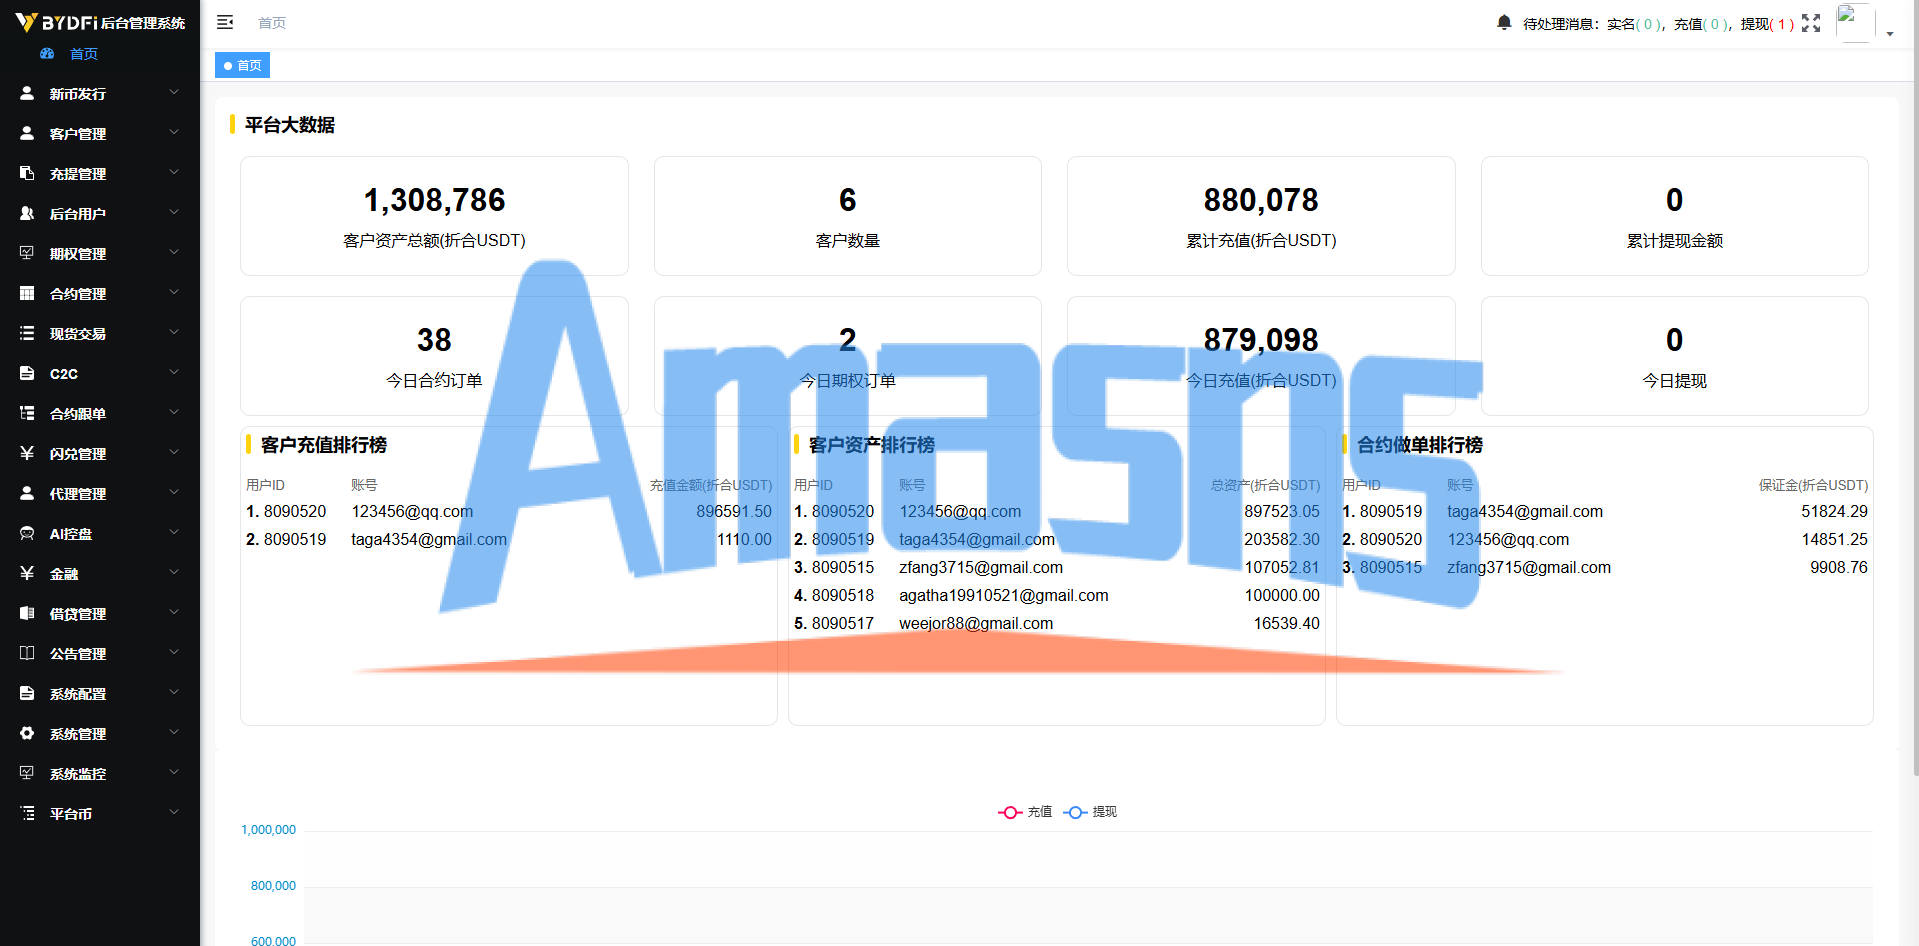The width and height of the screenshot is (1919, 946).
Task: Click the 系统管理 gear icon
Action: pos(27,733)
